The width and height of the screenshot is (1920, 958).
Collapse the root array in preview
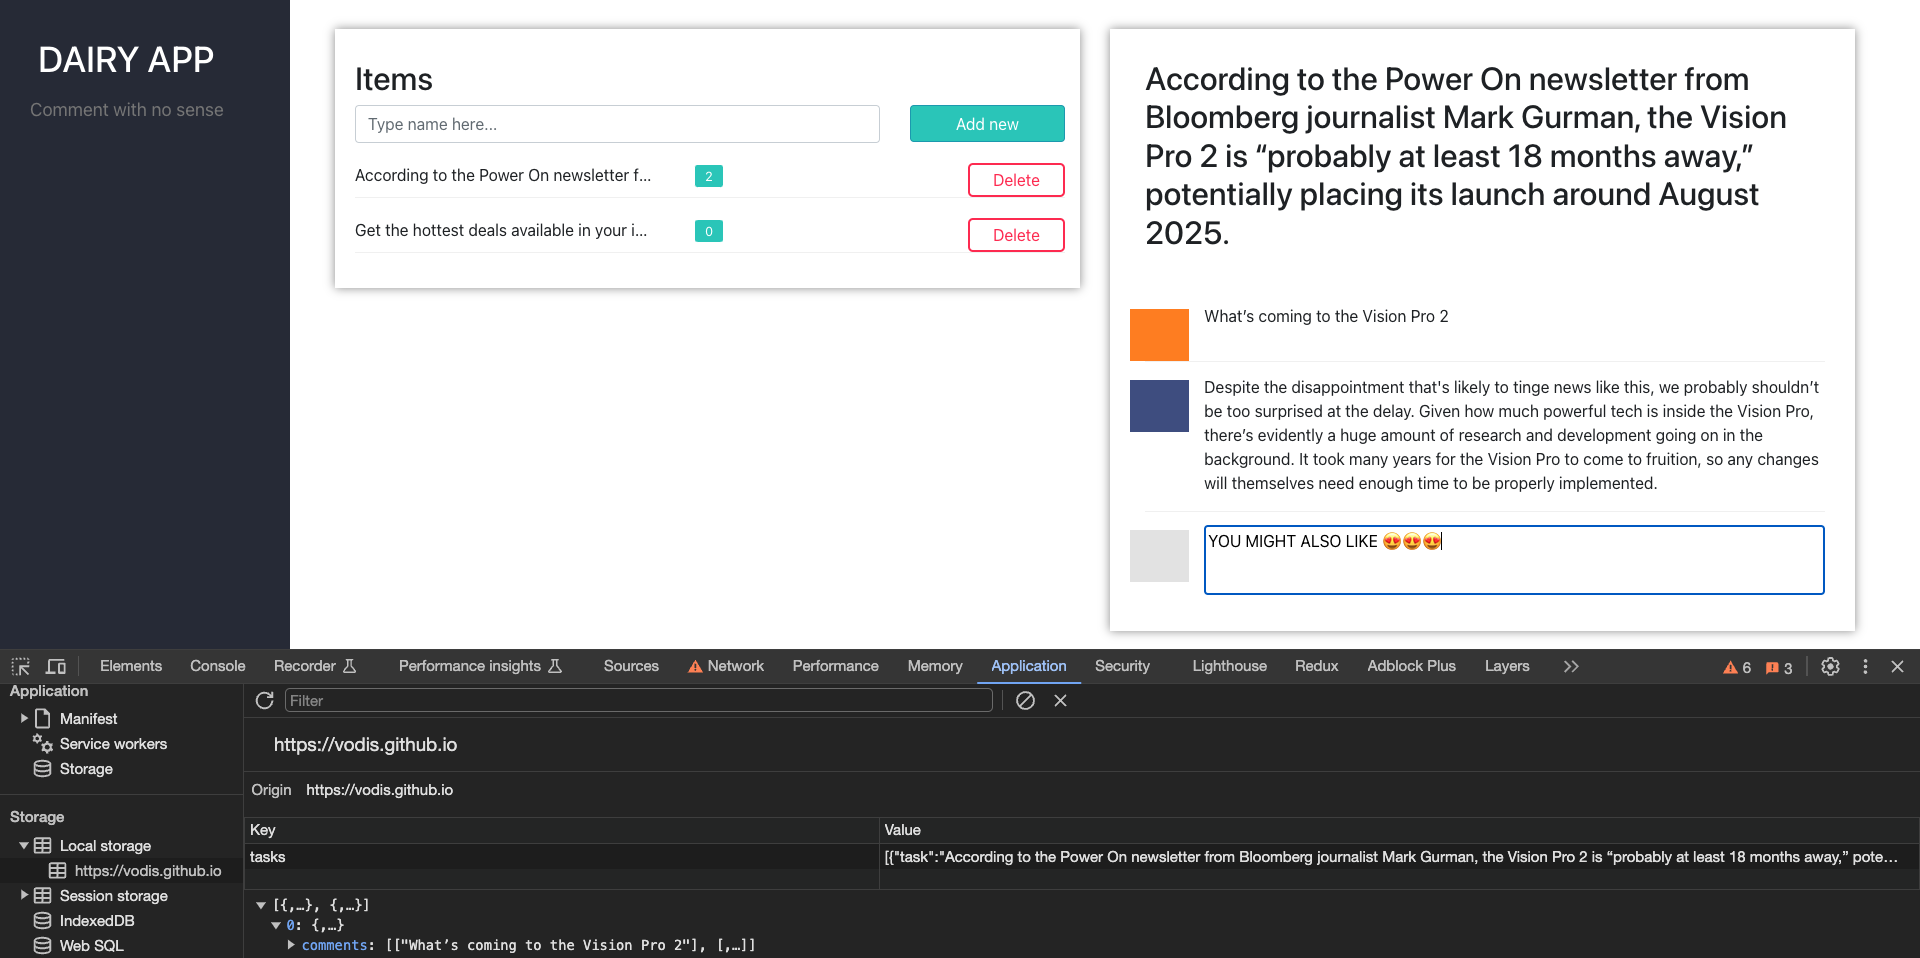coord(261,905)
